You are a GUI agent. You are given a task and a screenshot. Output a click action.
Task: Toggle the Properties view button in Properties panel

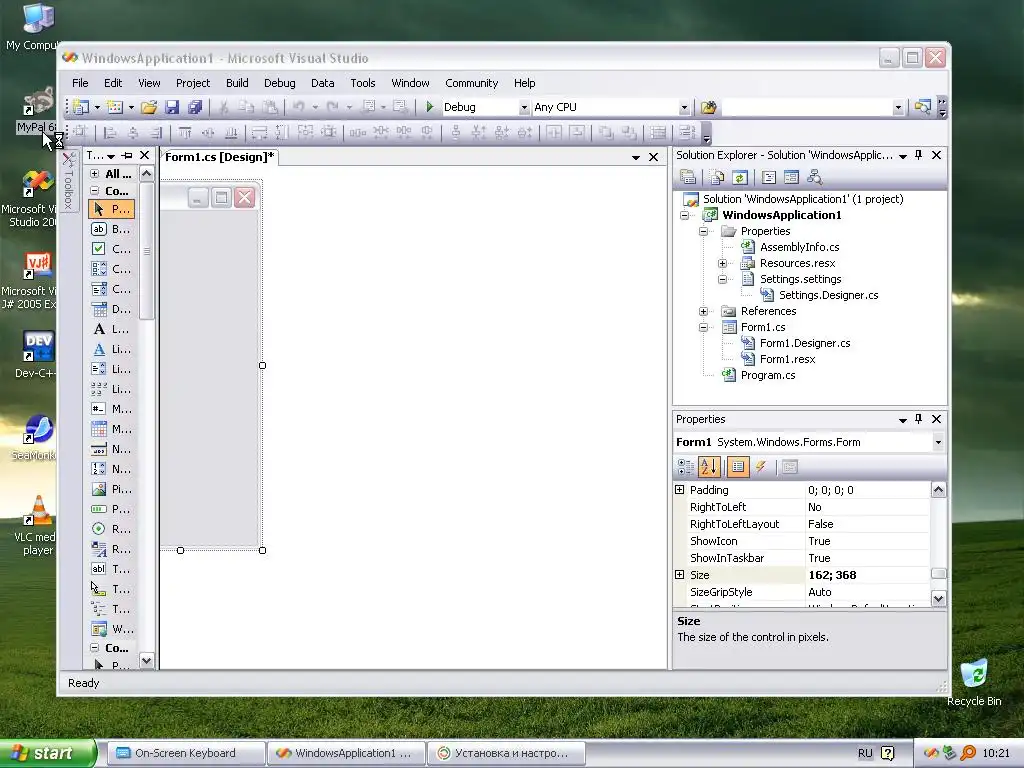[x=738, y=466]
